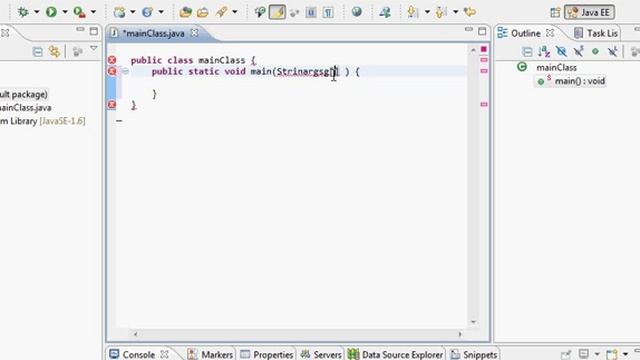Click the Toggle Breadcrumb icon
Screen dimensions: 640x360
pos(260,12)
